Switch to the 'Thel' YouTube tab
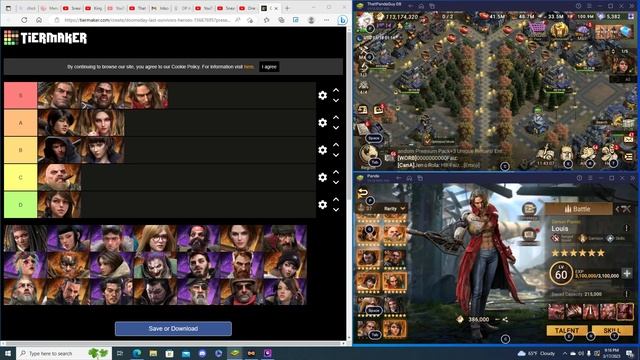The width and height of the screenshot is (640, 360). point(138,8)
